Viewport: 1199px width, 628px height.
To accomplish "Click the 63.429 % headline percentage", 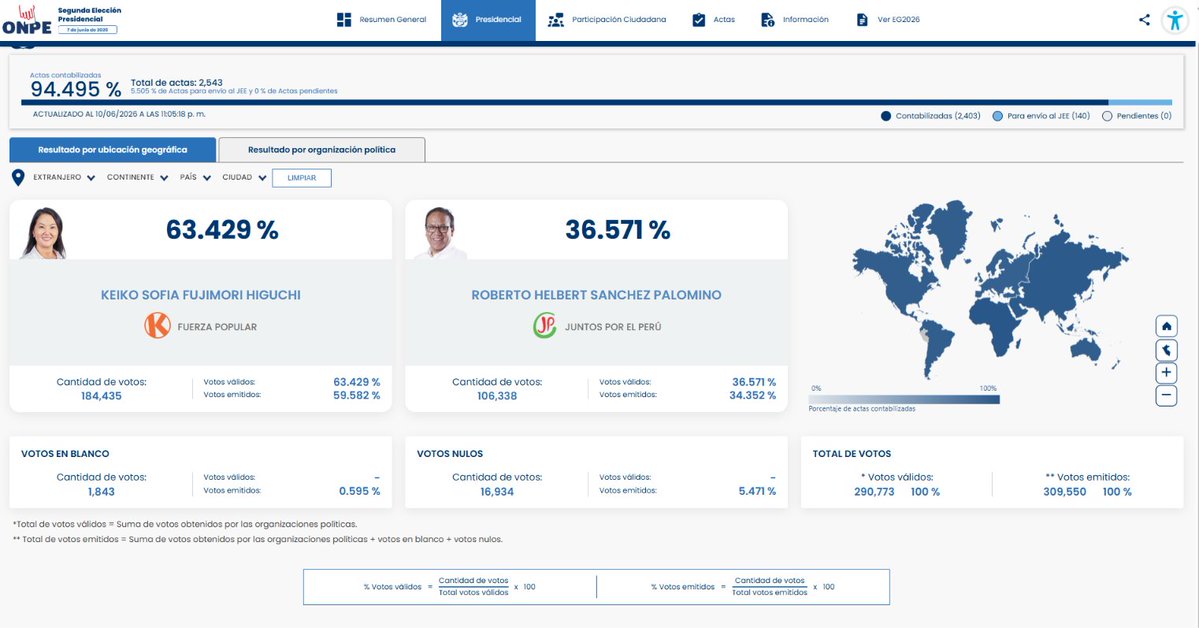I will click(222, 229).
